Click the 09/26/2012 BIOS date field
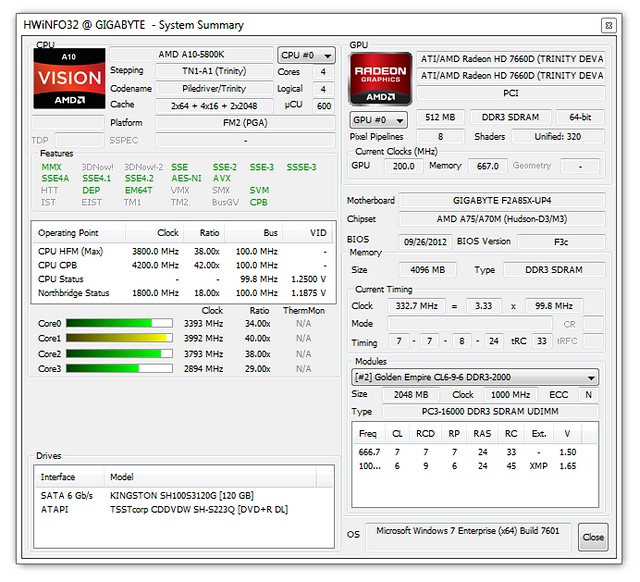Viewport: 640px width, 582px height. point(425,242)
